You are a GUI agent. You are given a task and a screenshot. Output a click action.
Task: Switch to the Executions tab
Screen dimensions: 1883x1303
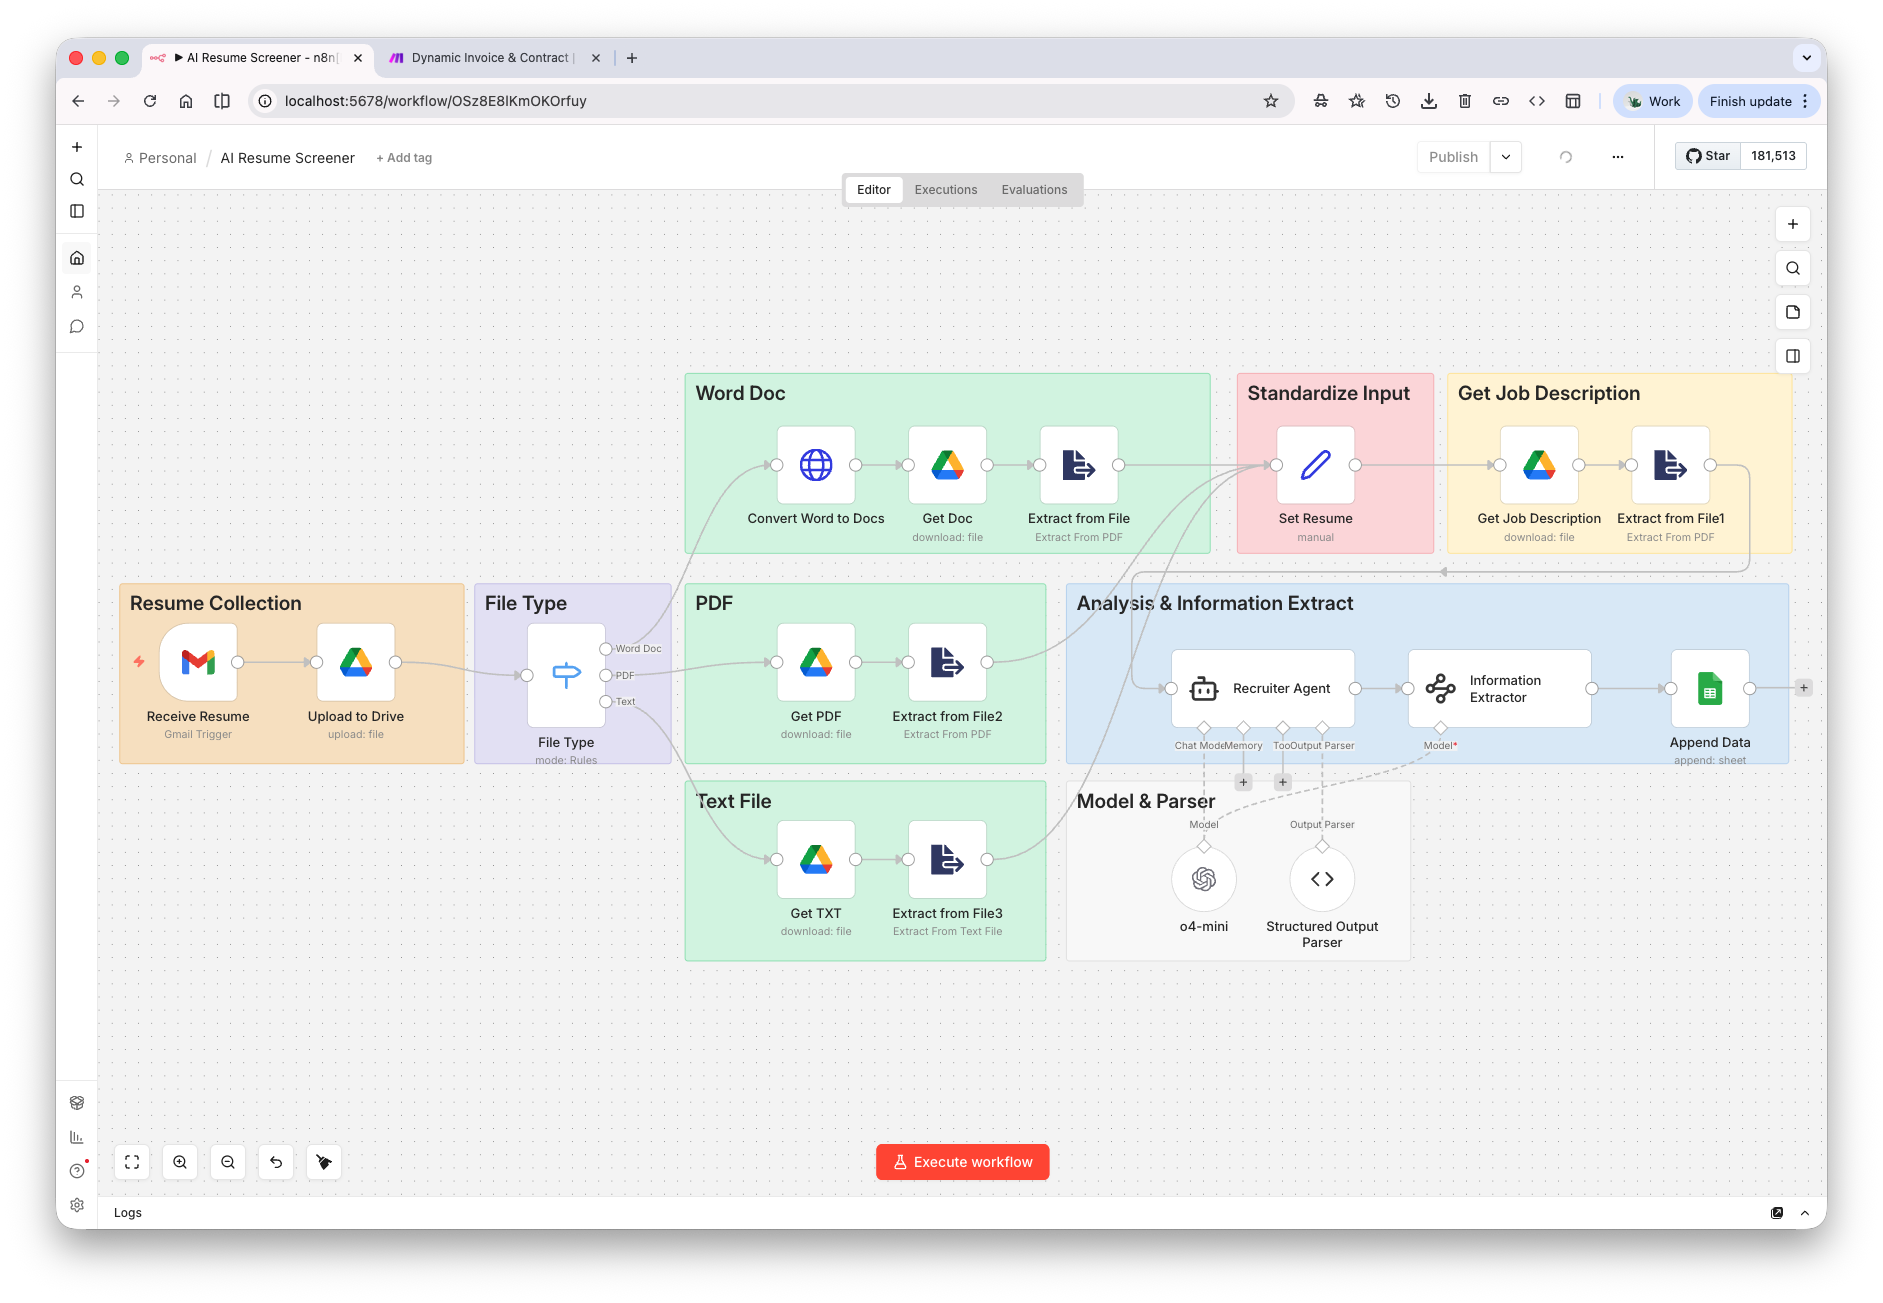[945, 189]
